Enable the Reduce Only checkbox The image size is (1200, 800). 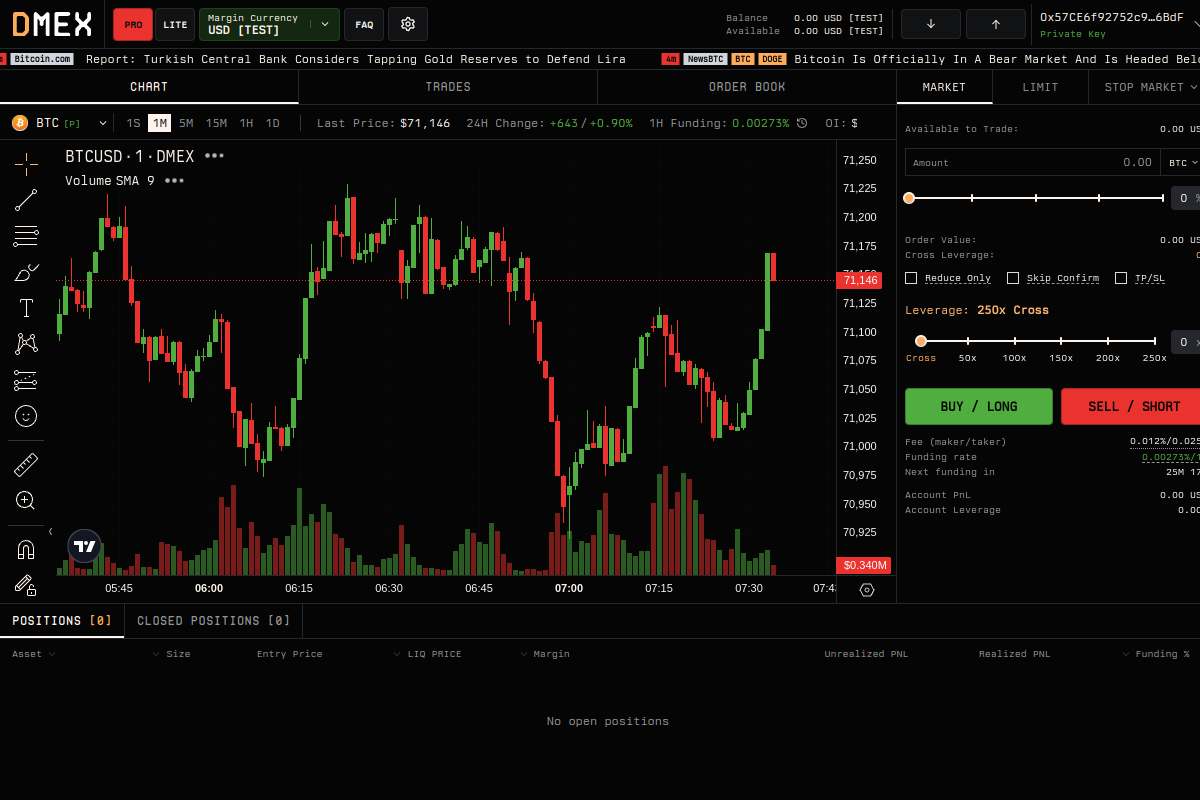[910, 277]
